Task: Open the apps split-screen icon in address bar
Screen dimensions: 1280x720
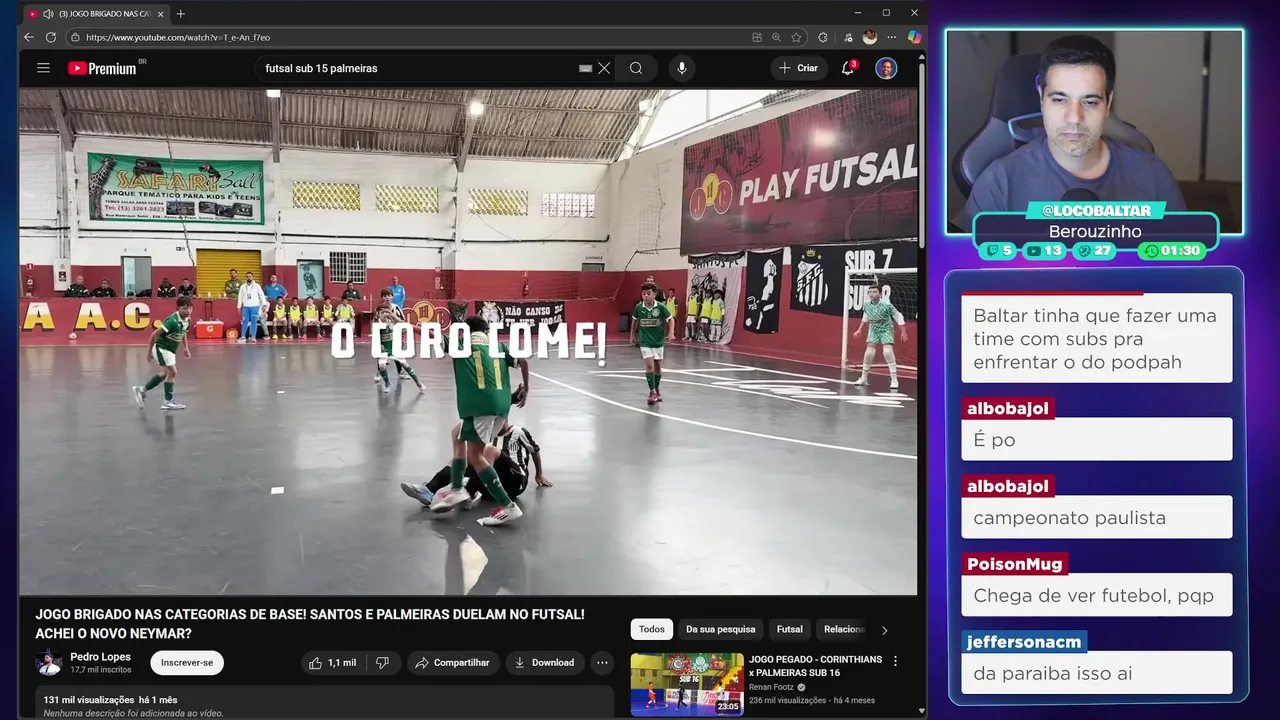Action: tap(757, 37)
